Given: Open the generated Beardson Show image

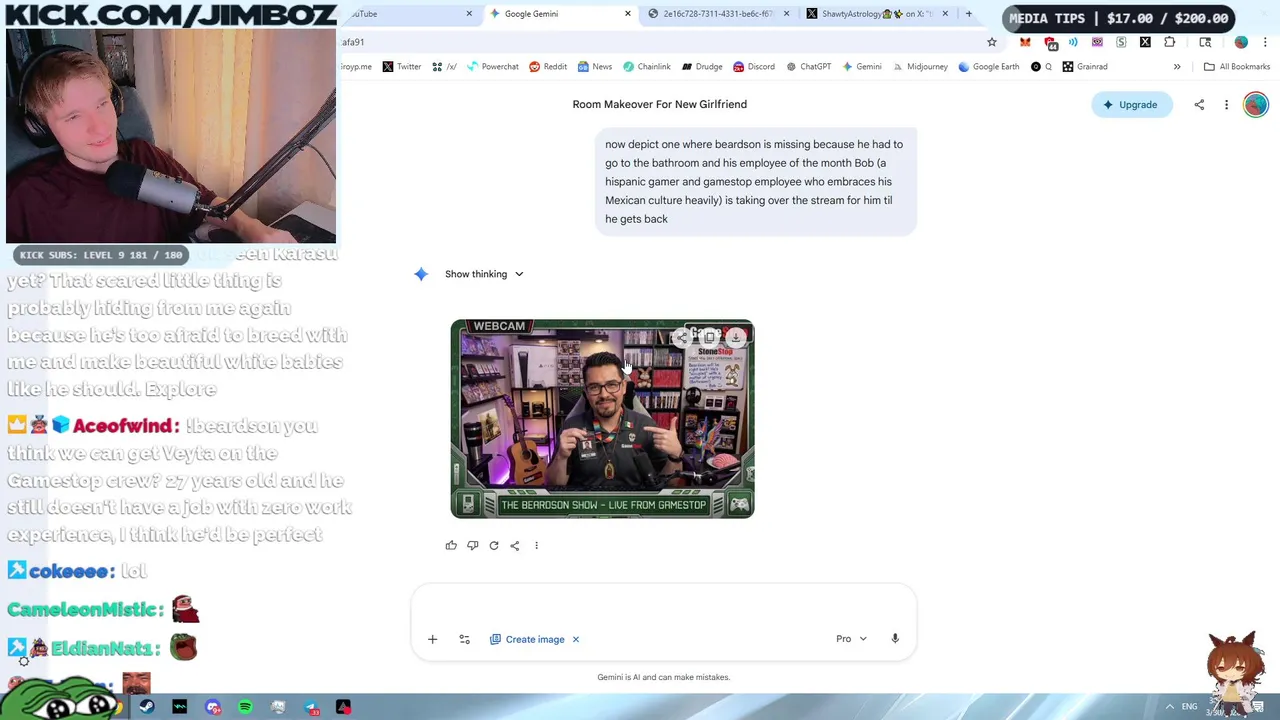Looking at the screenshot, I should pos(602,419).
